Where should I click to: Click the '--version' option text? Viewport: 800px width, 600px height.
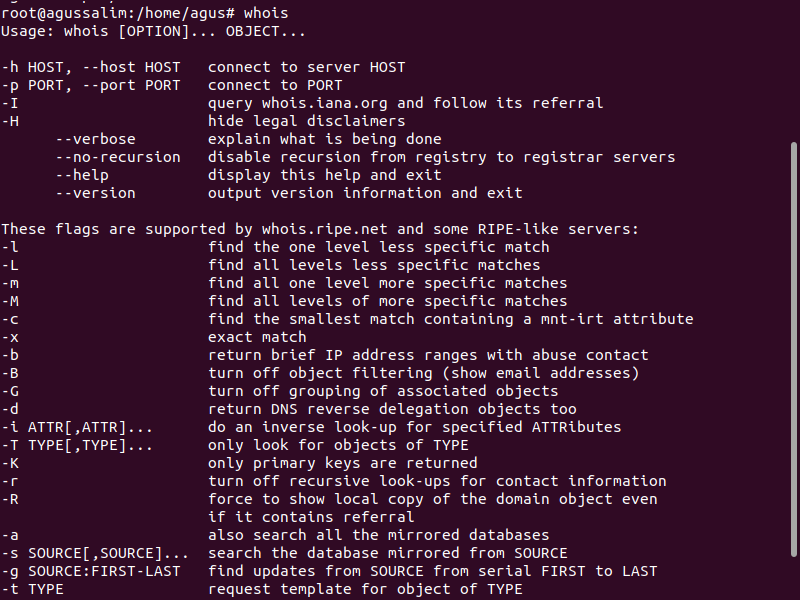(96, 193)
